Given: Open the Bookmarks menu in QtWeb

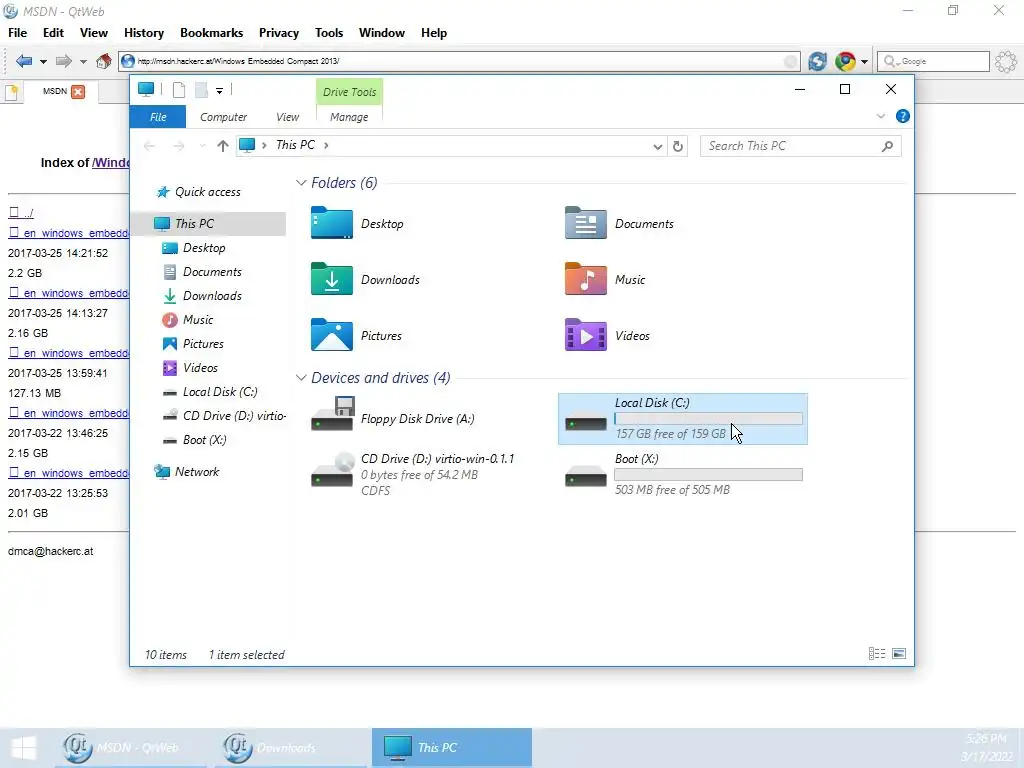Looking at the screenshot, I should 212,33.
